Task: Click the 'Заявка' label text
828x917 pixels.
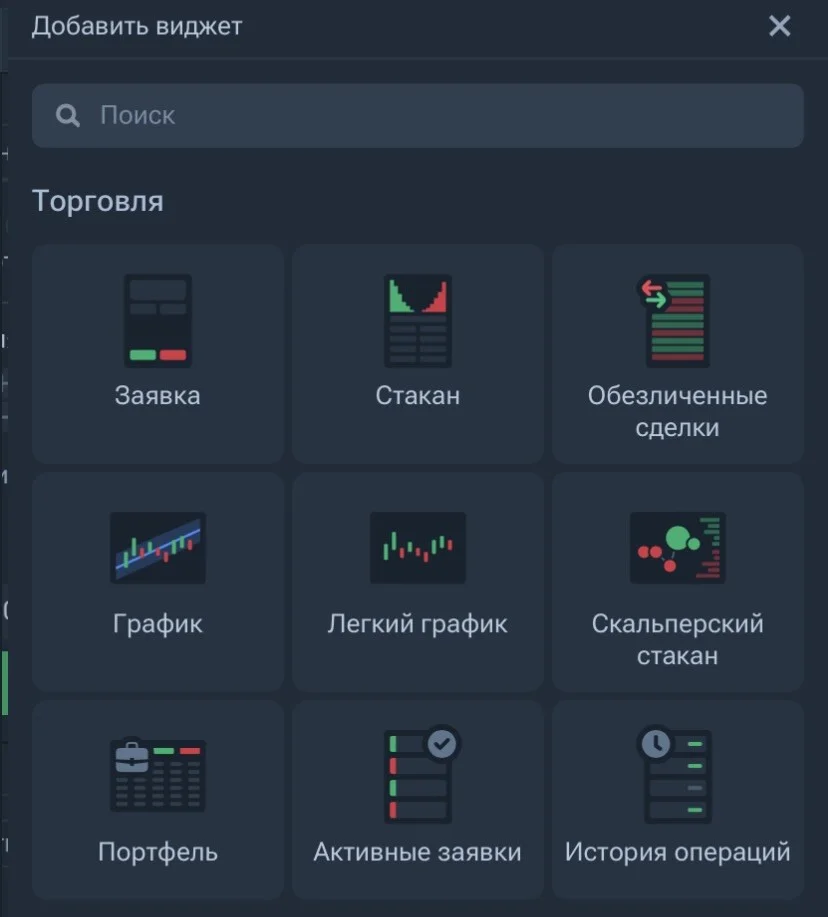Action: pos(158,396)
